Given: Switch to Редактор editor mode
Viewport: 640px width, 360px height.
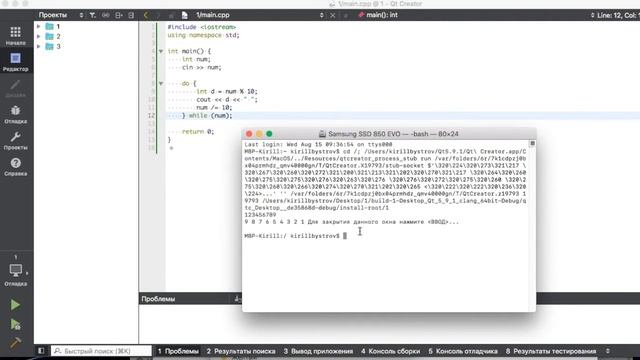Looking at the screenshot, I should tap(16, 62).
